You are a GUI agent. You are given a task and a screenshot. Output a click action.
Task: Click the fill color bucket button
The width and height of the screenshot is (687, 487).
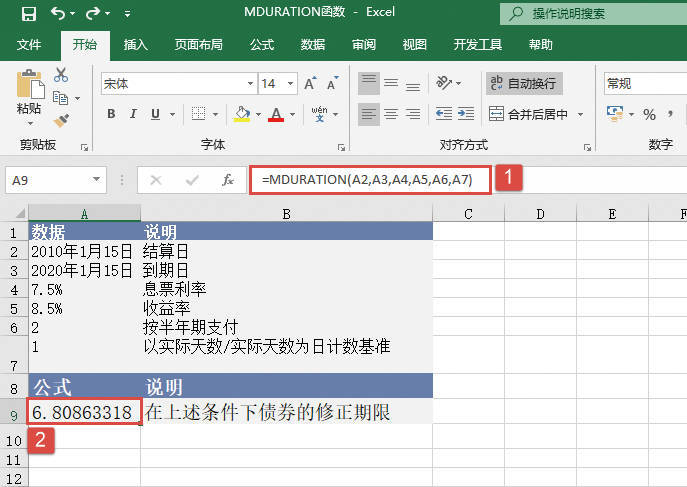click(241, 114)
